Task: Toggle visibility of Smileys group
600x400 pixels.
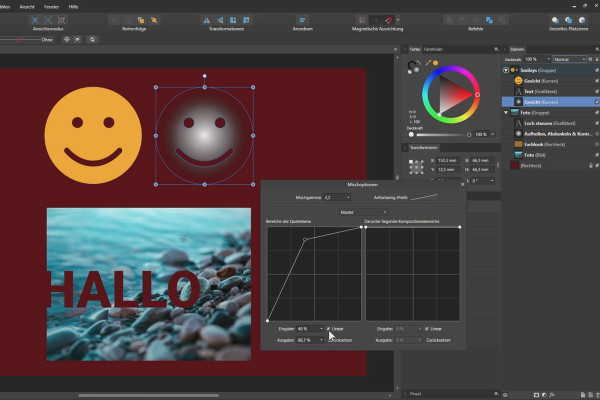Action: tap(597, 70)
